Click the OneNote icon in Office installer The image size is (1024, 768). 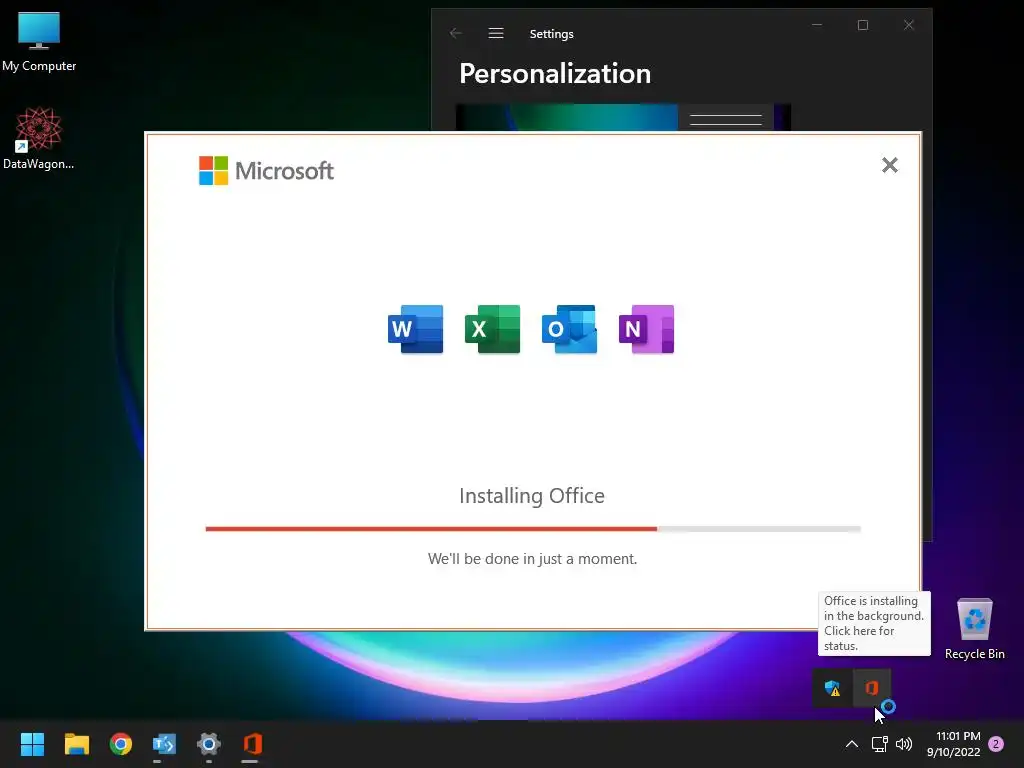647,329
